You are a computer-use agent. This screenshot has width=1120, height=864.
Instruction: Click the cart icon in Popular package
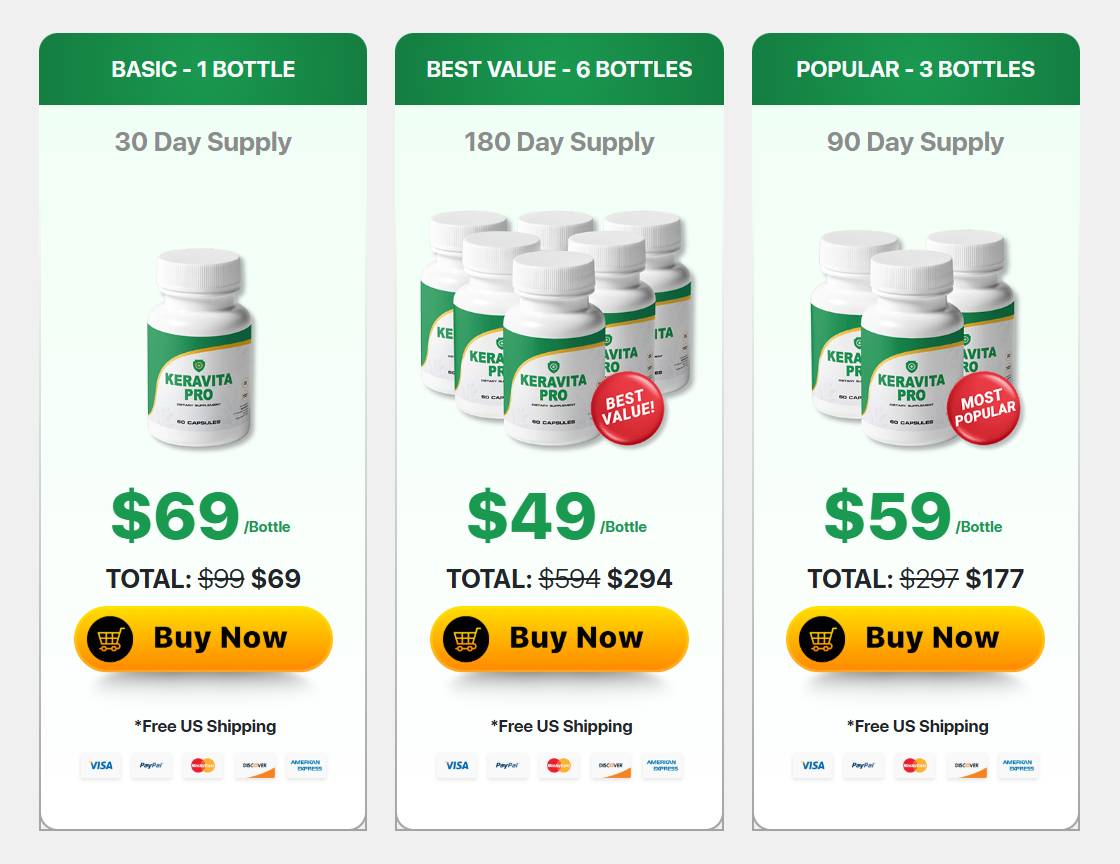point(822,638)
